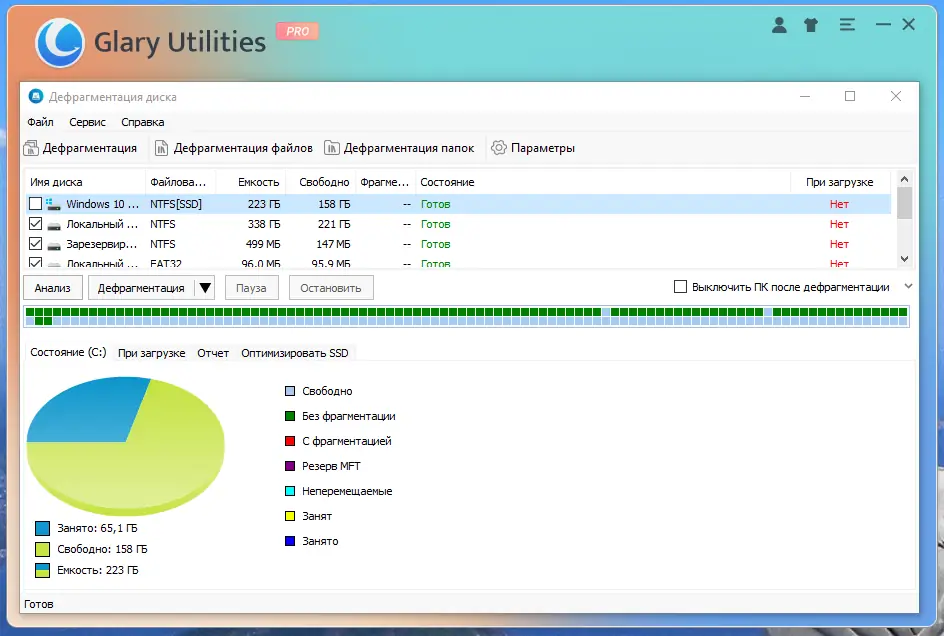Screen dimensions: 944x636
Task: Click the 221 ГБ free space cell
Action: click(334, 224)
